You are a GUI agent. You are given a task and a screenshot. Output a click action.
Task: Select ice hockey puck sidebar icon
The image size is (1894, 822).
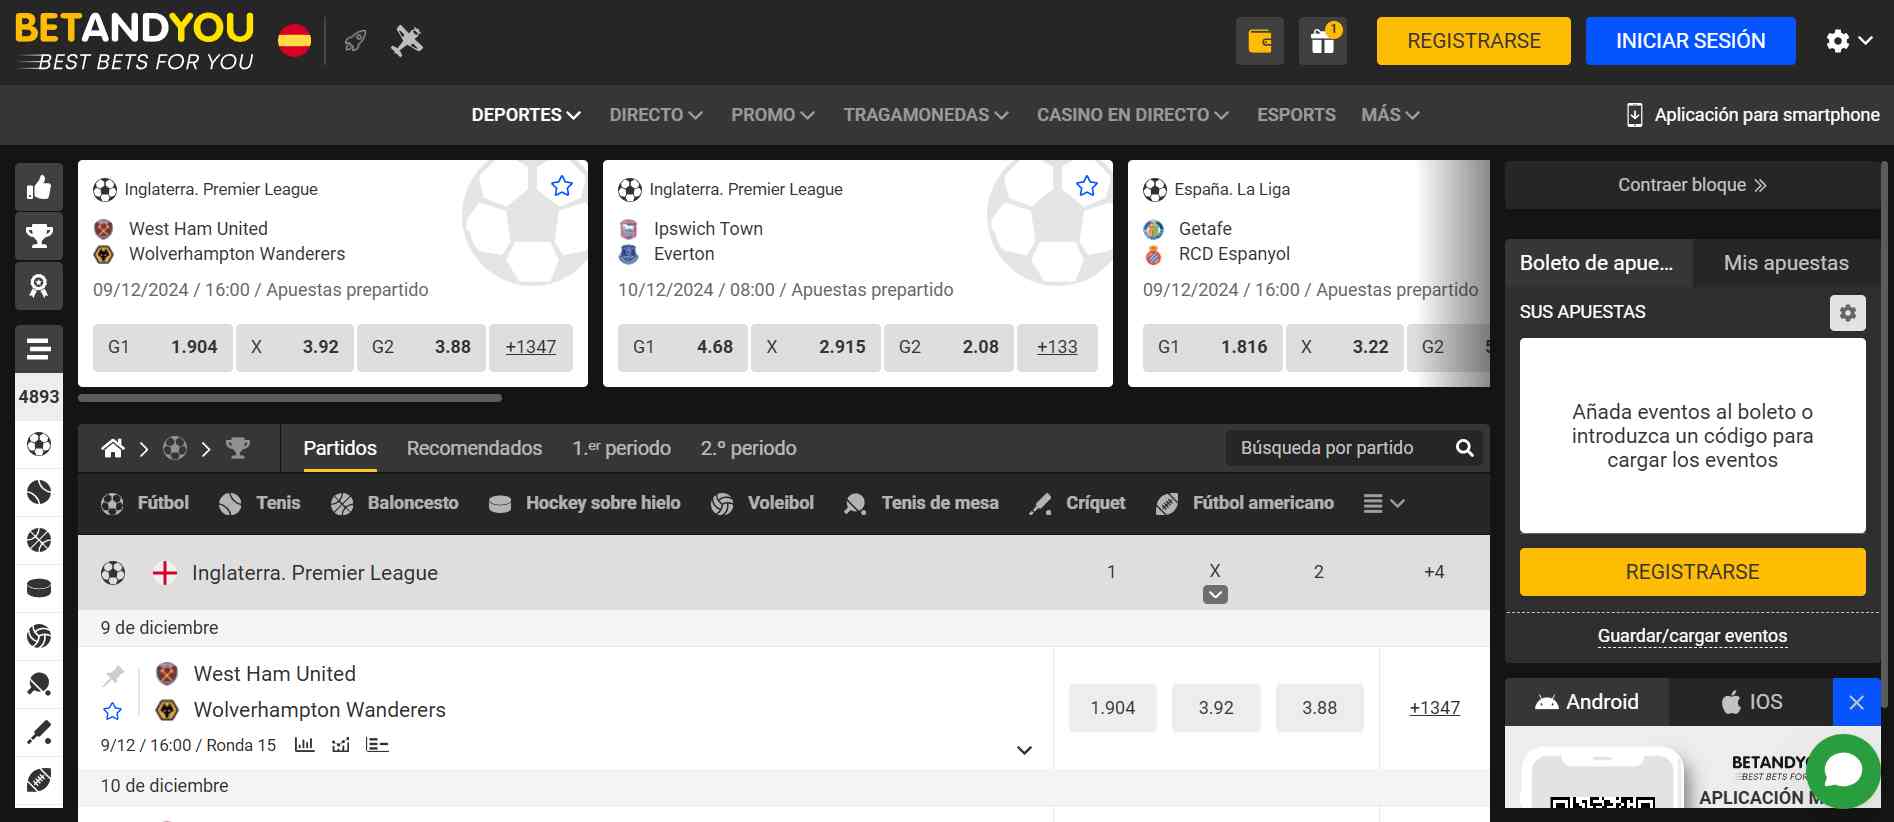(39, 588)
